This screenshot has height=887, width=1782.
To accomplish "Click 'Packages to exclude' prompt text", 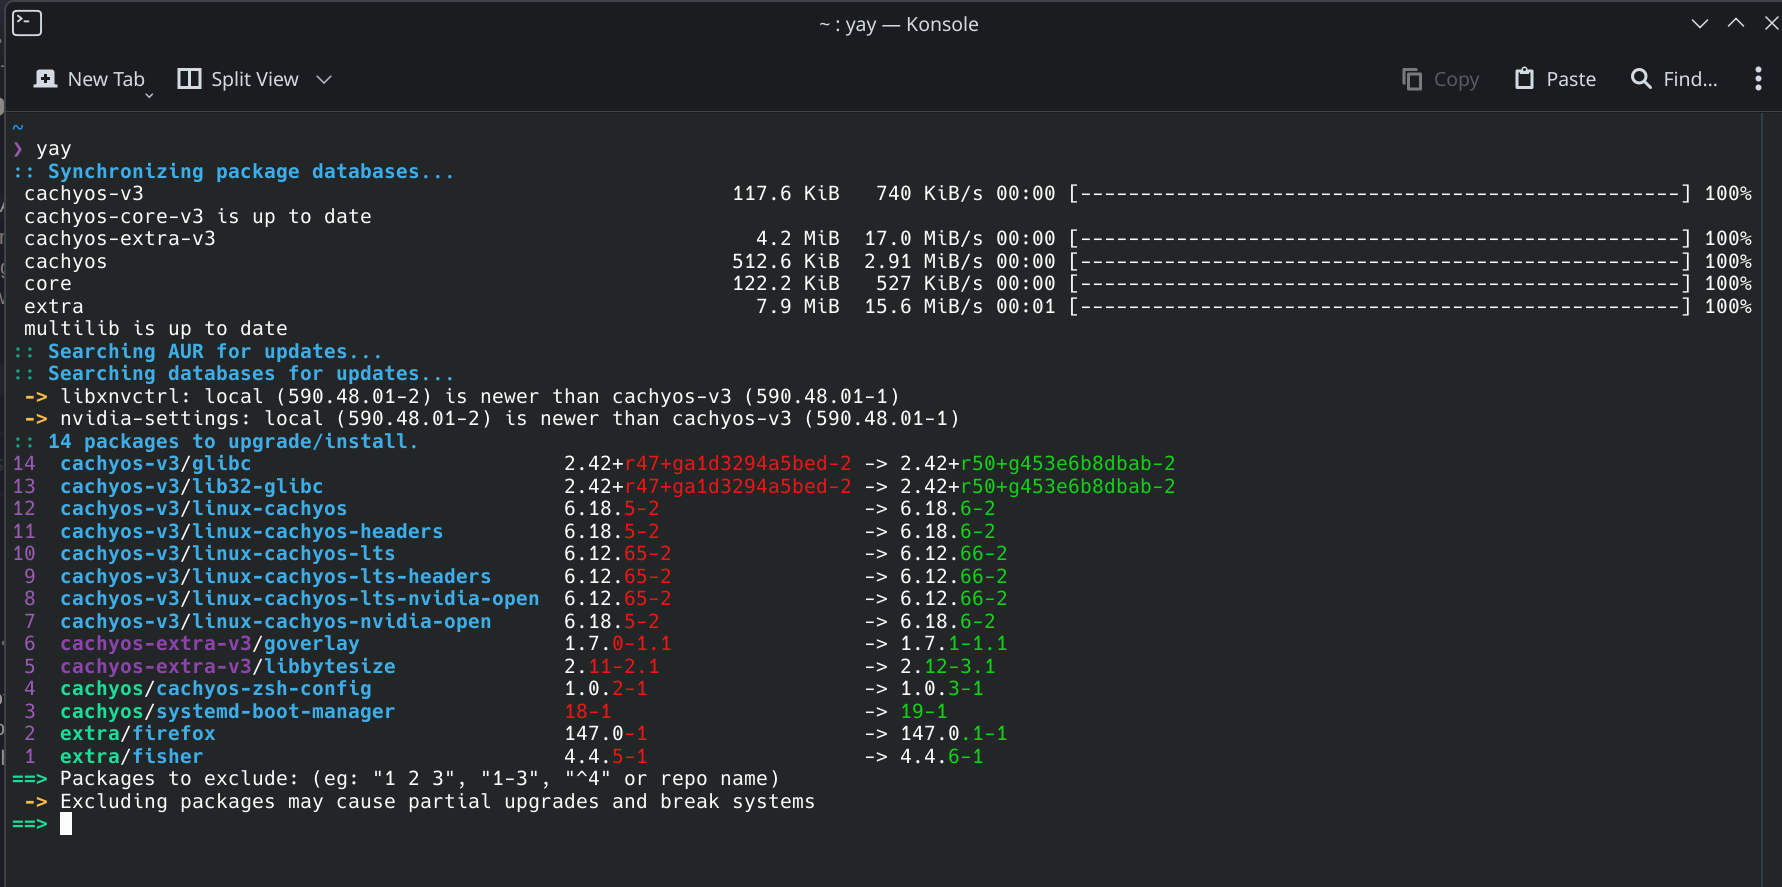I will 419,779.
